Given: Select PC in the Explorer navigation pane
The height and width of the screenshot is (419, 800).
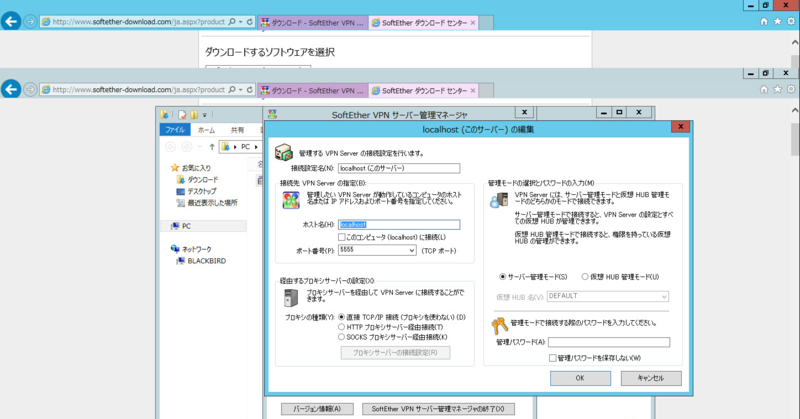Looking at the screenshot, I should click(x=182, y=226).
